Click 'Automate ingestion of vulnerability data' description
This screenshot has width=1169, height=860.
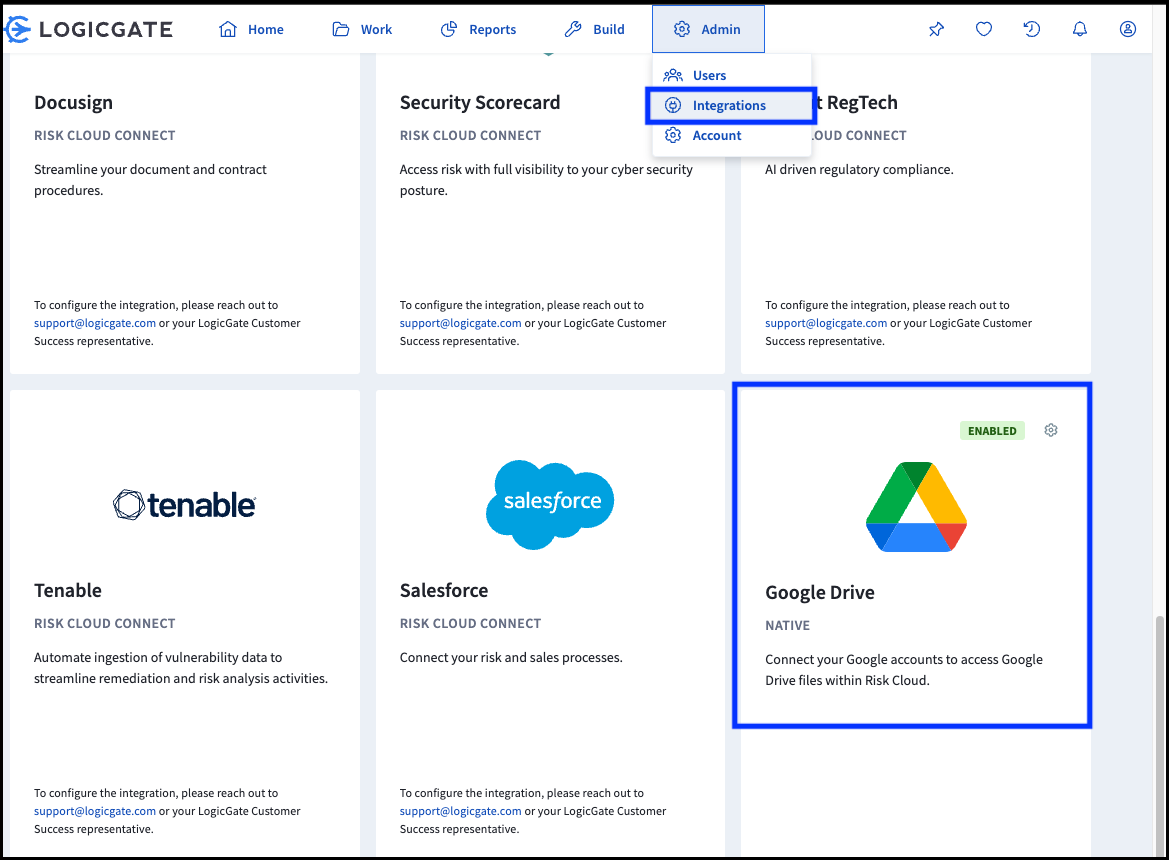coord(181,668)
